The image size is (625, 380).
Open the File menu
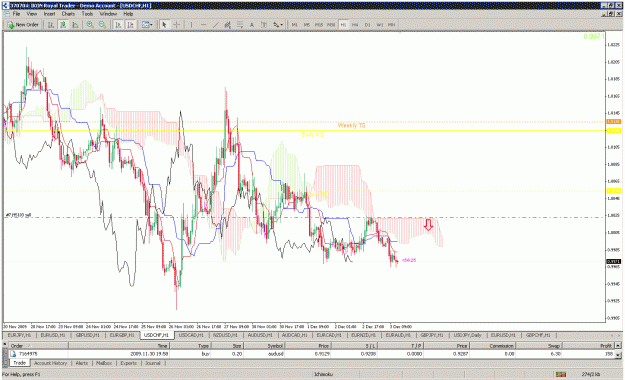click(x=16, y=14)
